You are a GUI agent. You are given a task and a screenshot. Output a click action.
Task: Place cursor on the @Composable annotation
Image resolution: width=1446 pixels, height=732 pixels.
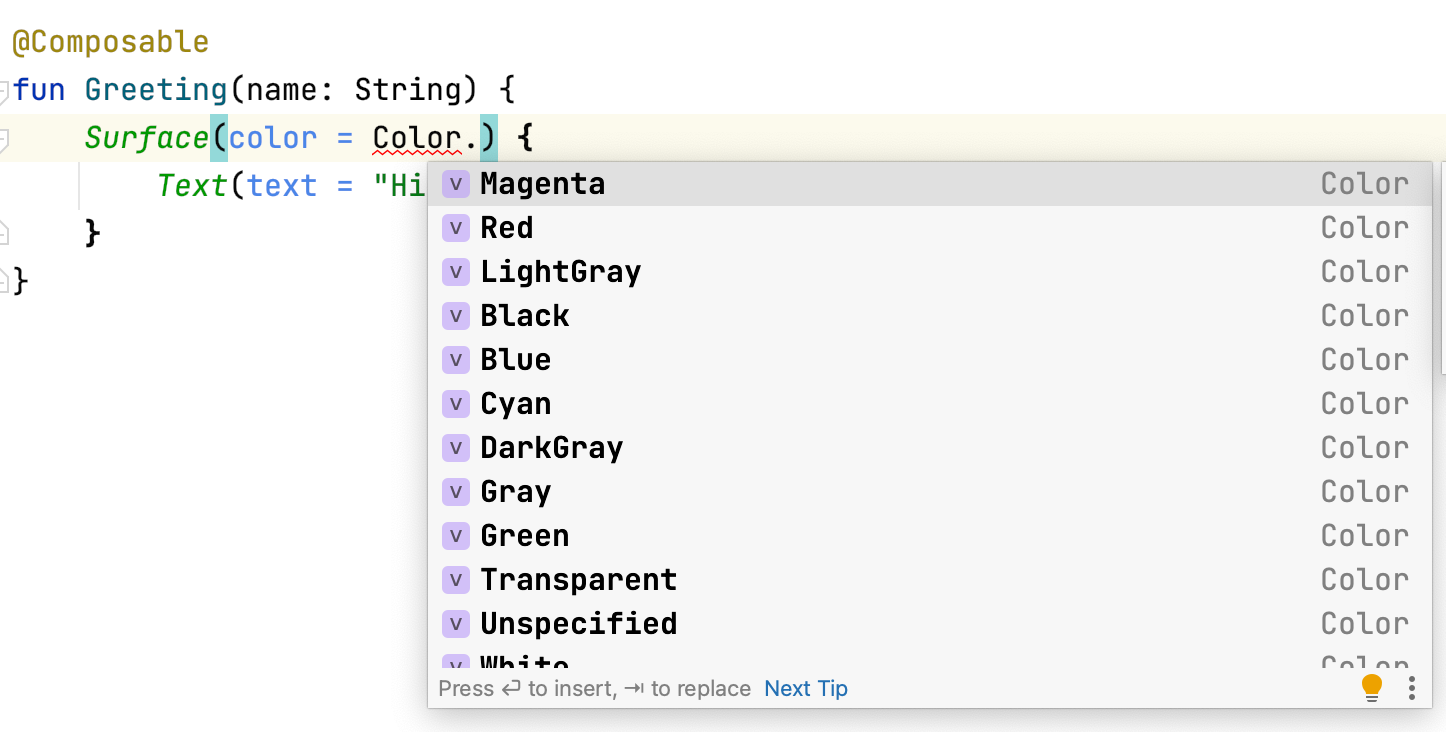[x=110, y=43]
